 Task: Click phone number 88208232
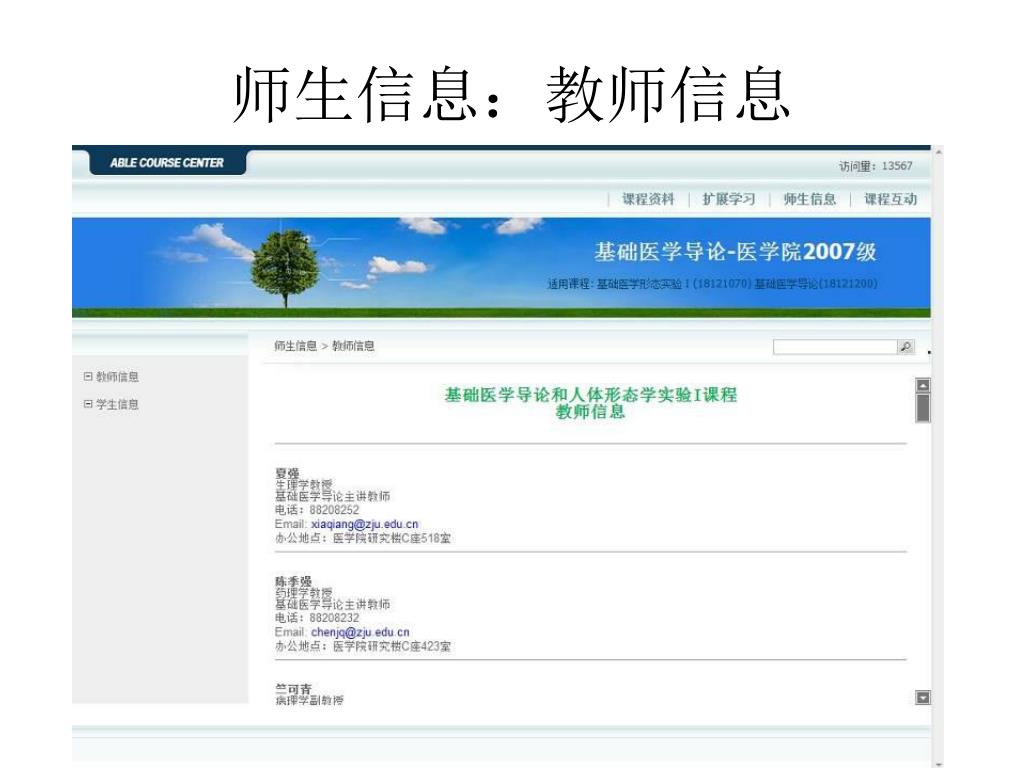pyautogui.click(x=334, y=617)
